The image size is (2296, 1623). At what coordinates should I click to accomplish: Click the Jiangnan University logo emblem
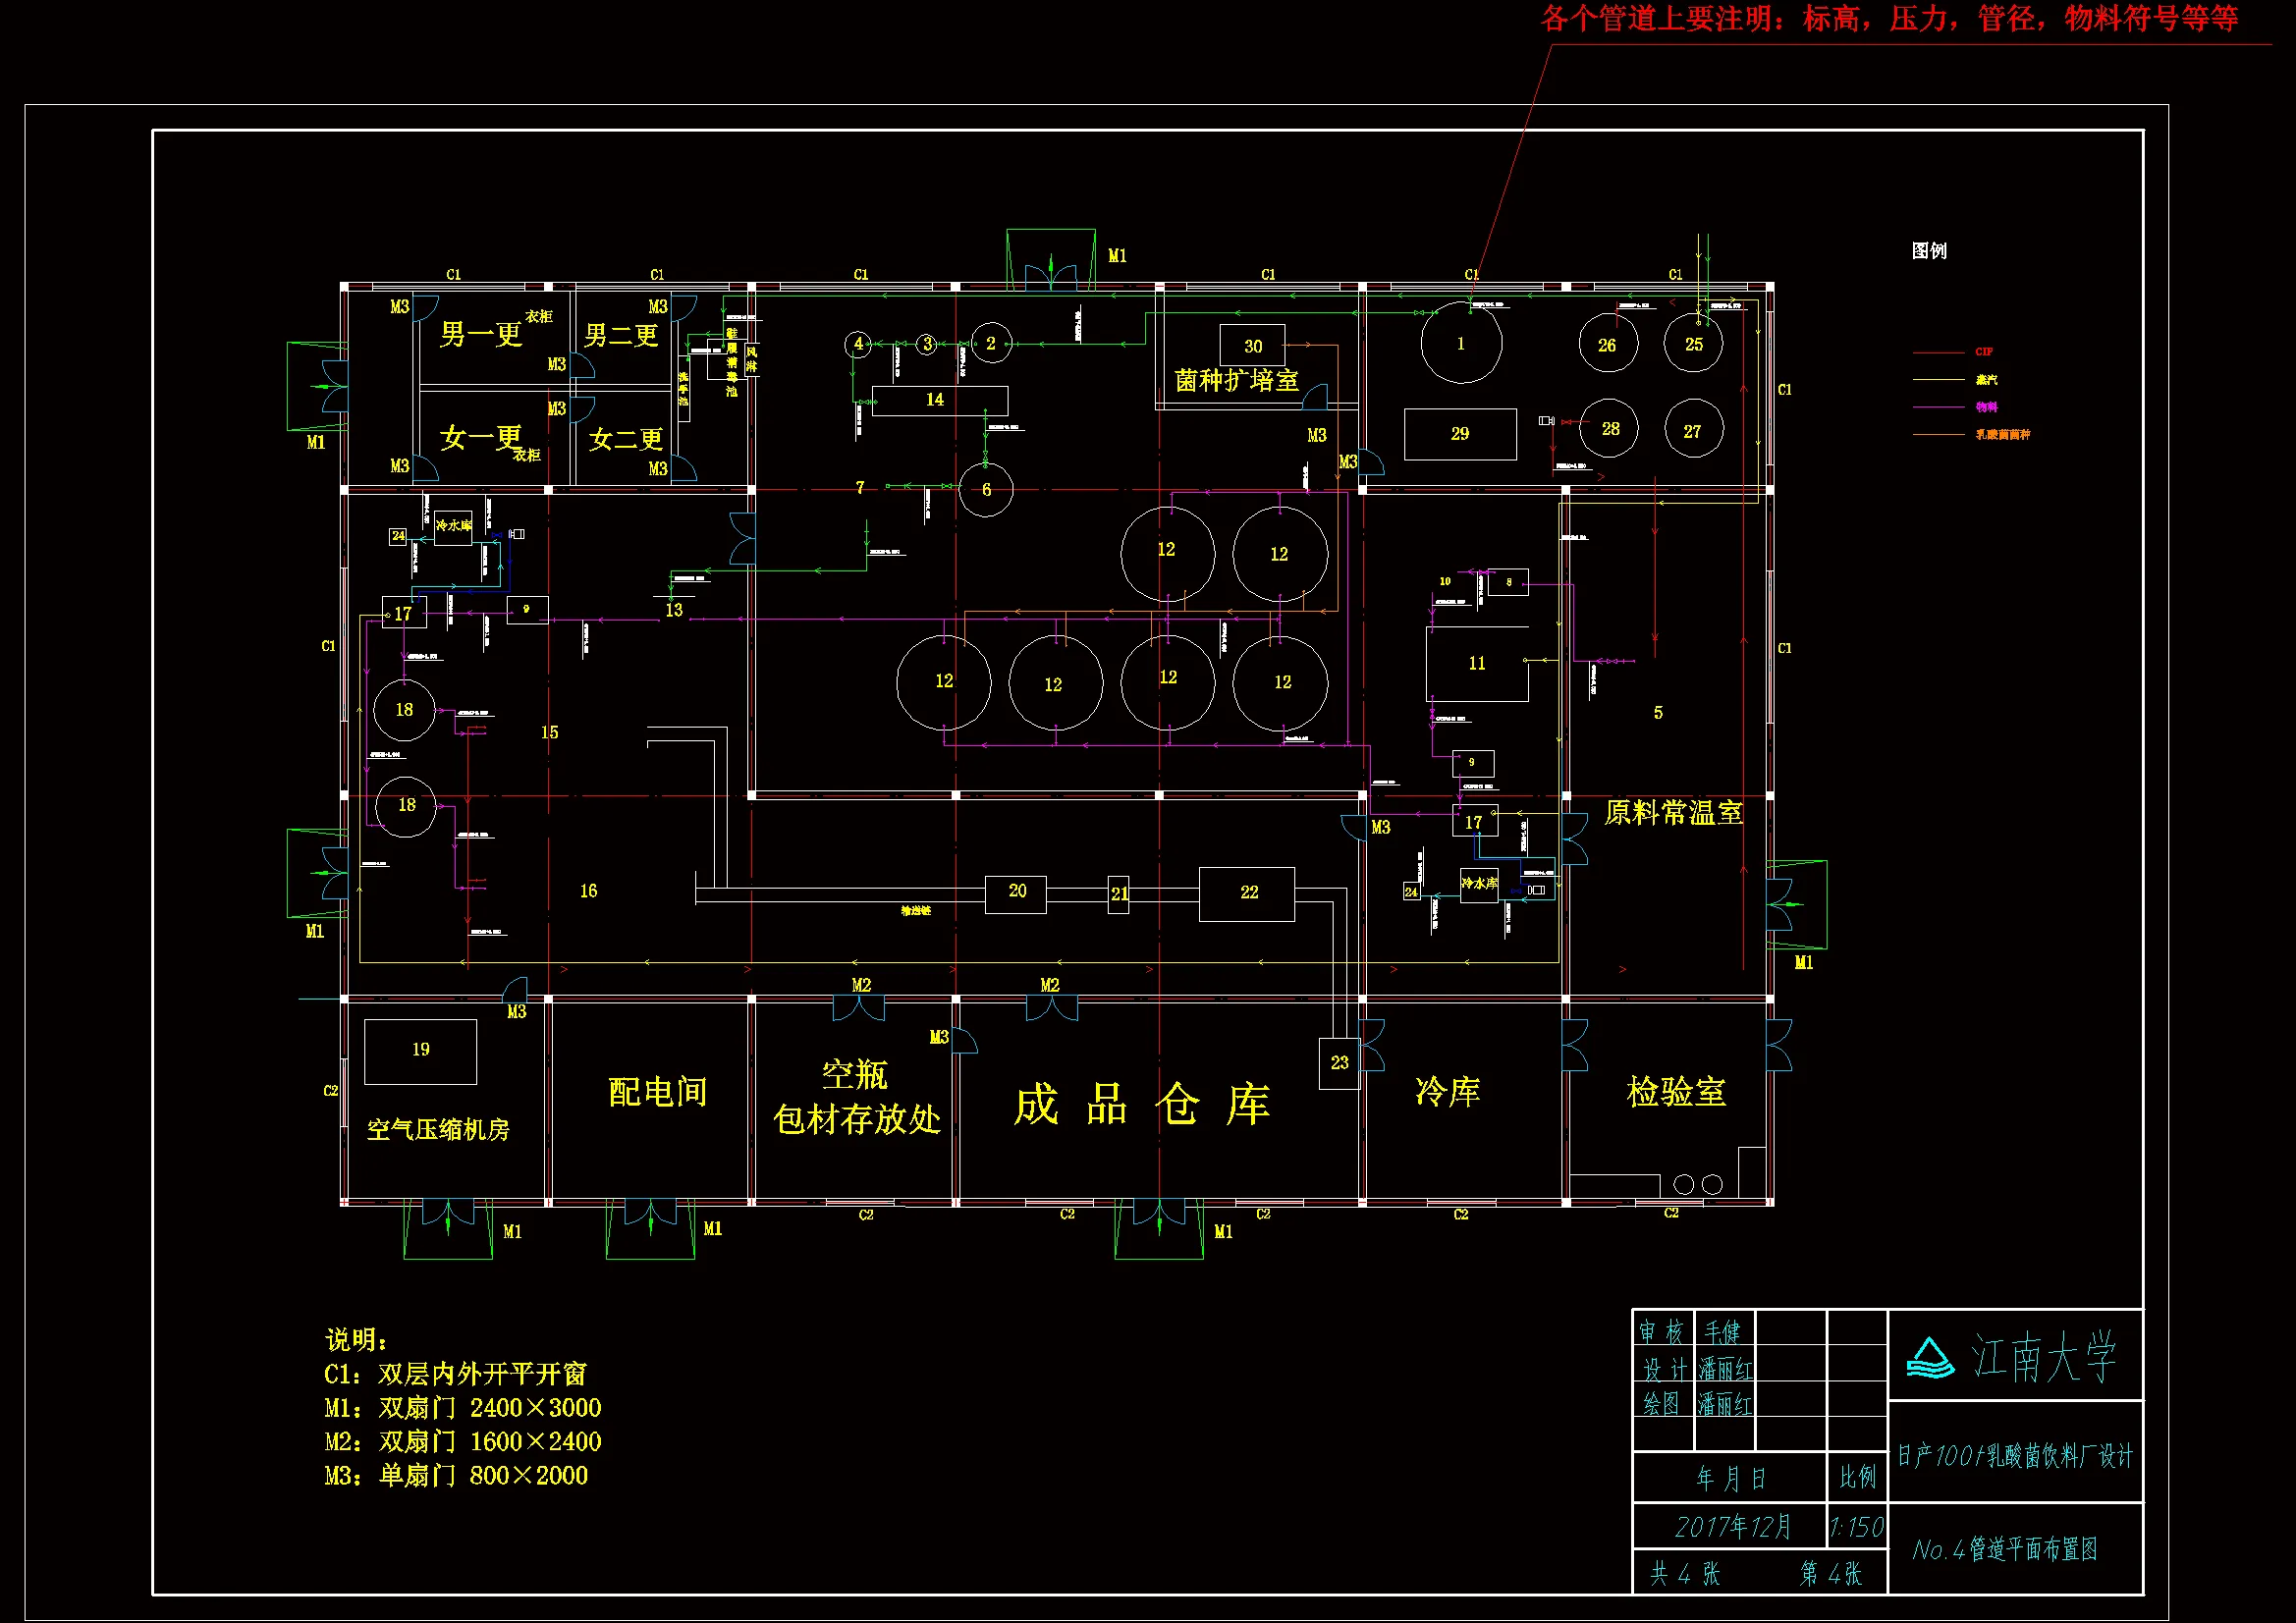(x=1929, y=1359)
